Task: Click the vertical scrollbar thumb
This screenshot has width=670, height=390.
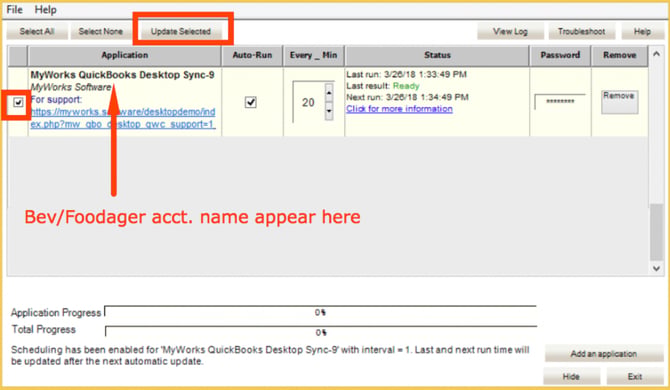Action: [656, 232]
